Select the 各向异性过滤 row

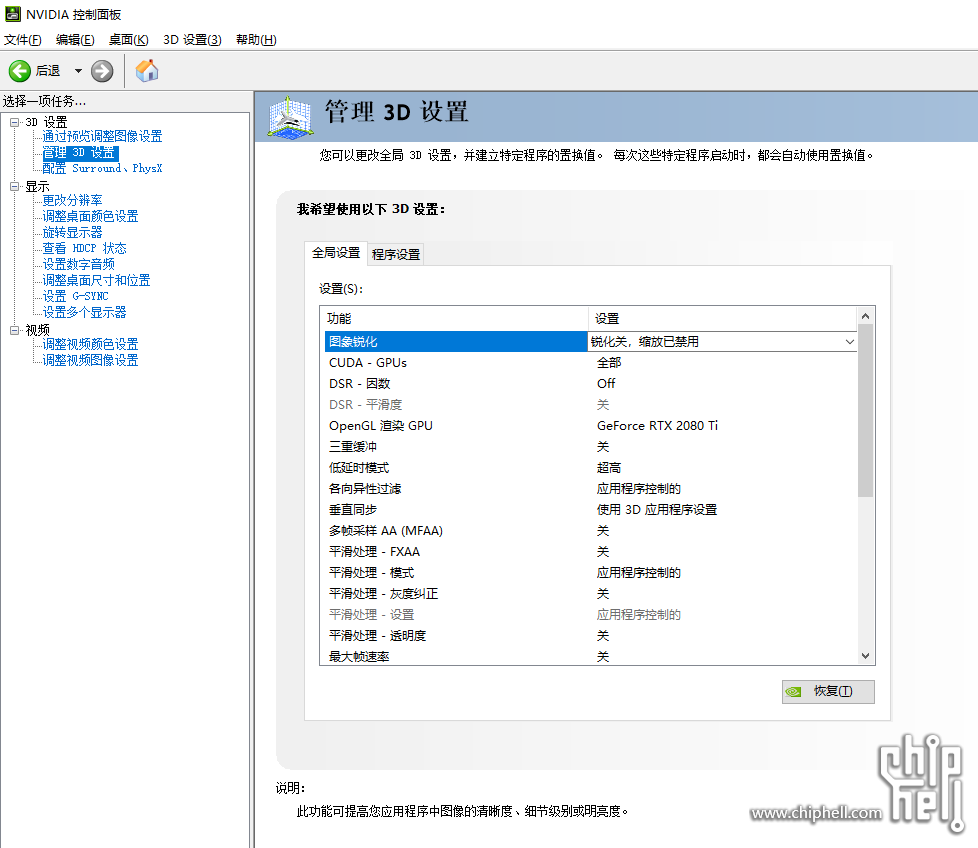point(591,489)
